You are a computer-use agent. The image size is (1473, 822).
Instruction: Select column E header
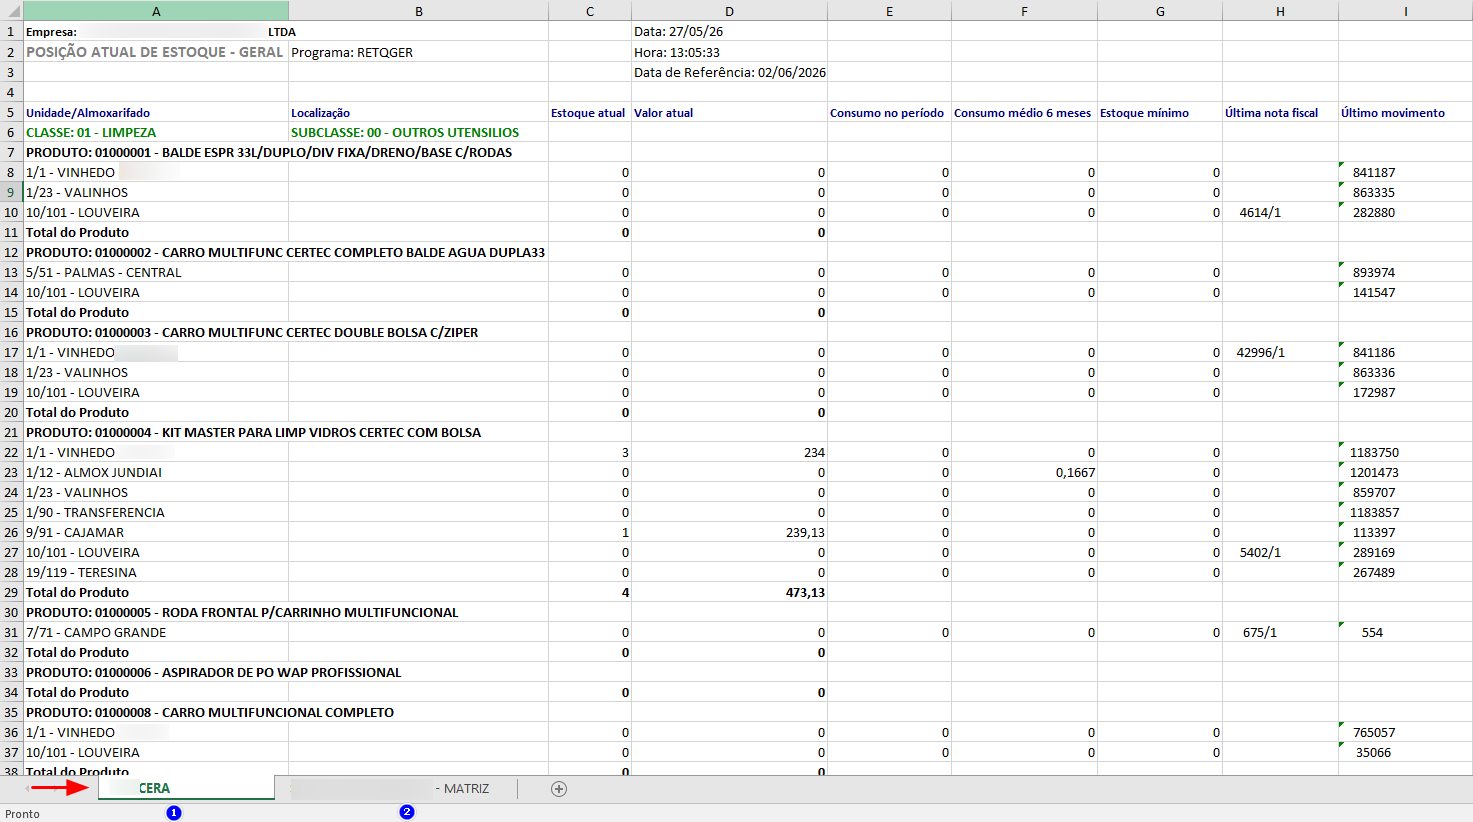pos(889,11)
